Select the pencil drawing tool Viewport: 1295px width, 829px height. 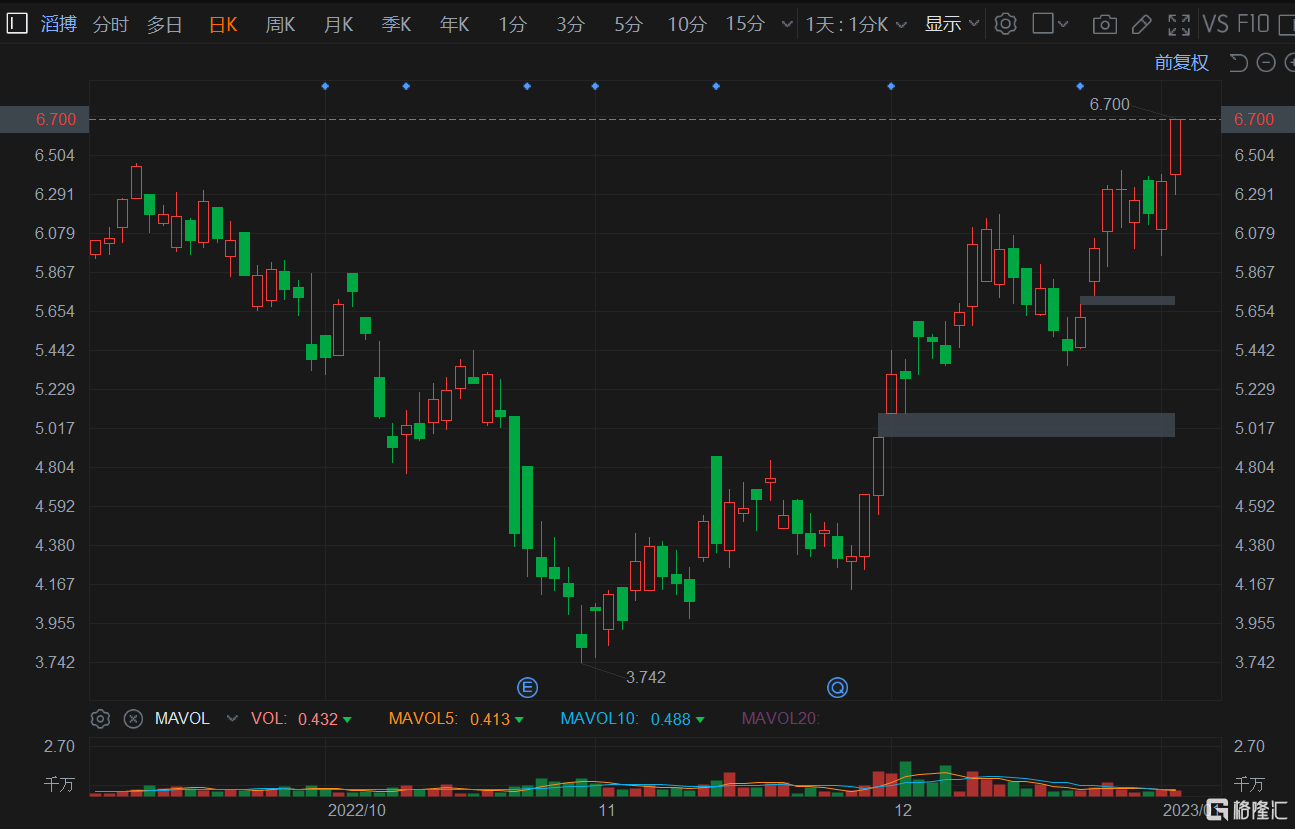[1142, 25]
